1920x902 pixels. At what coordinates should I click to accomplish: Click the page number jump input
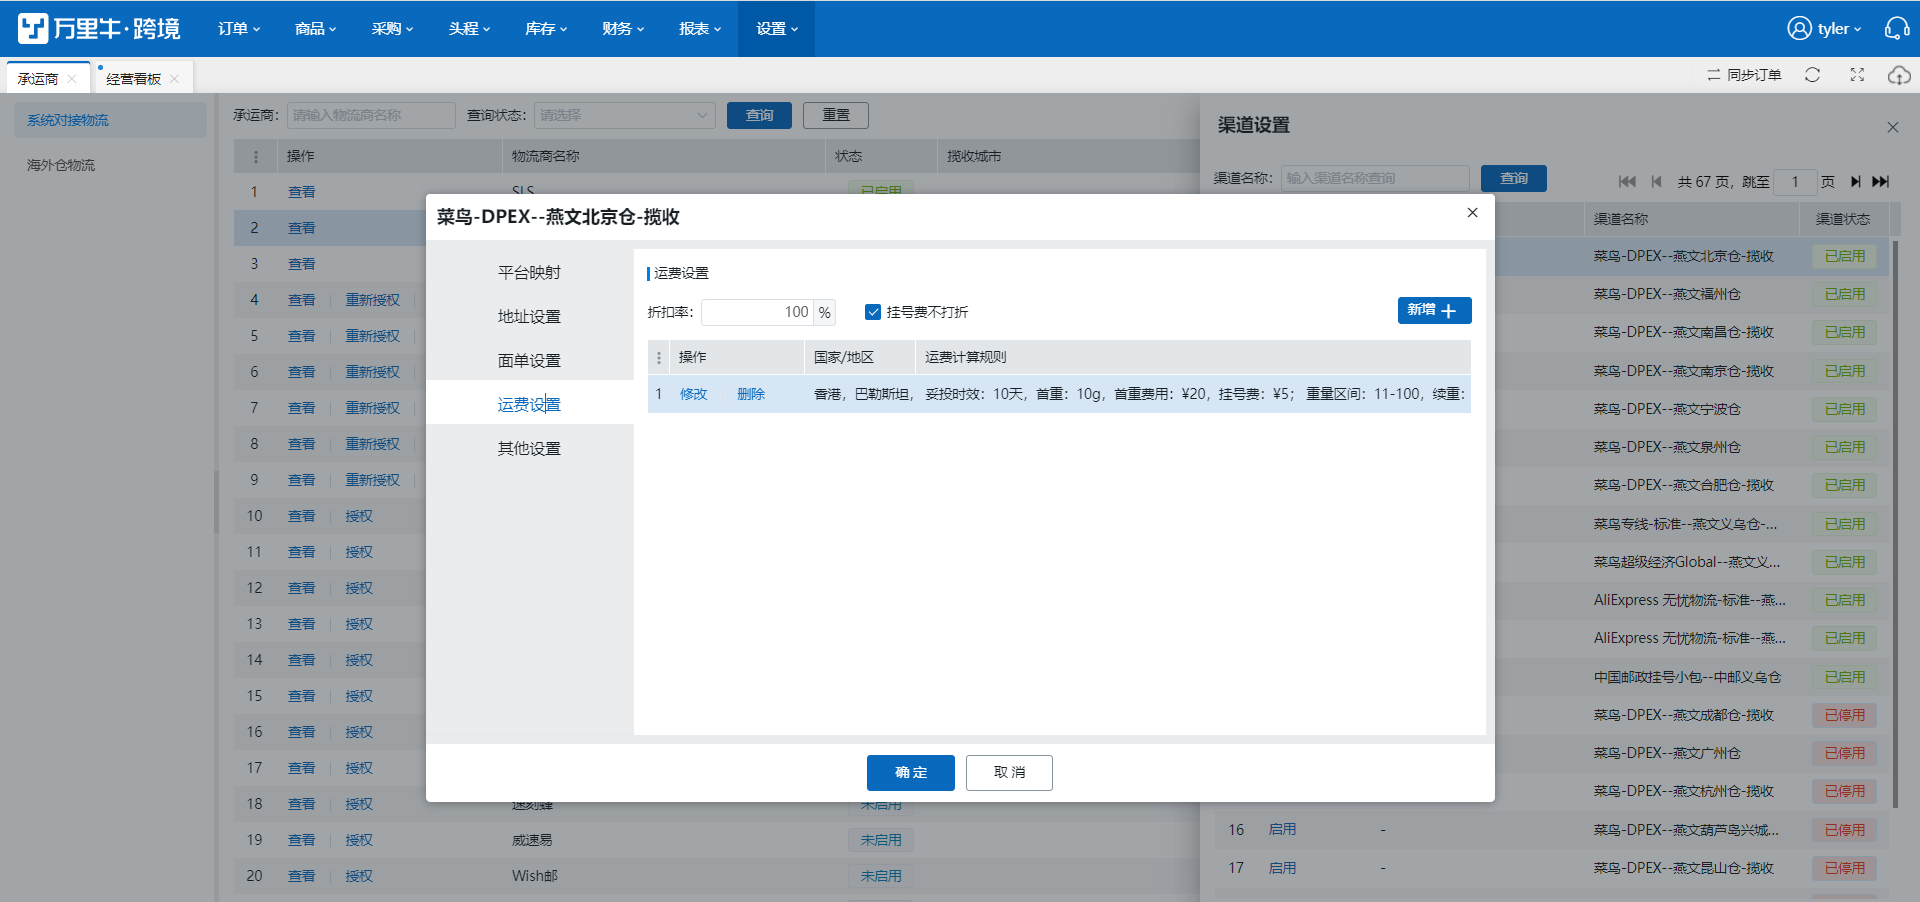[x=1795, y=181]
